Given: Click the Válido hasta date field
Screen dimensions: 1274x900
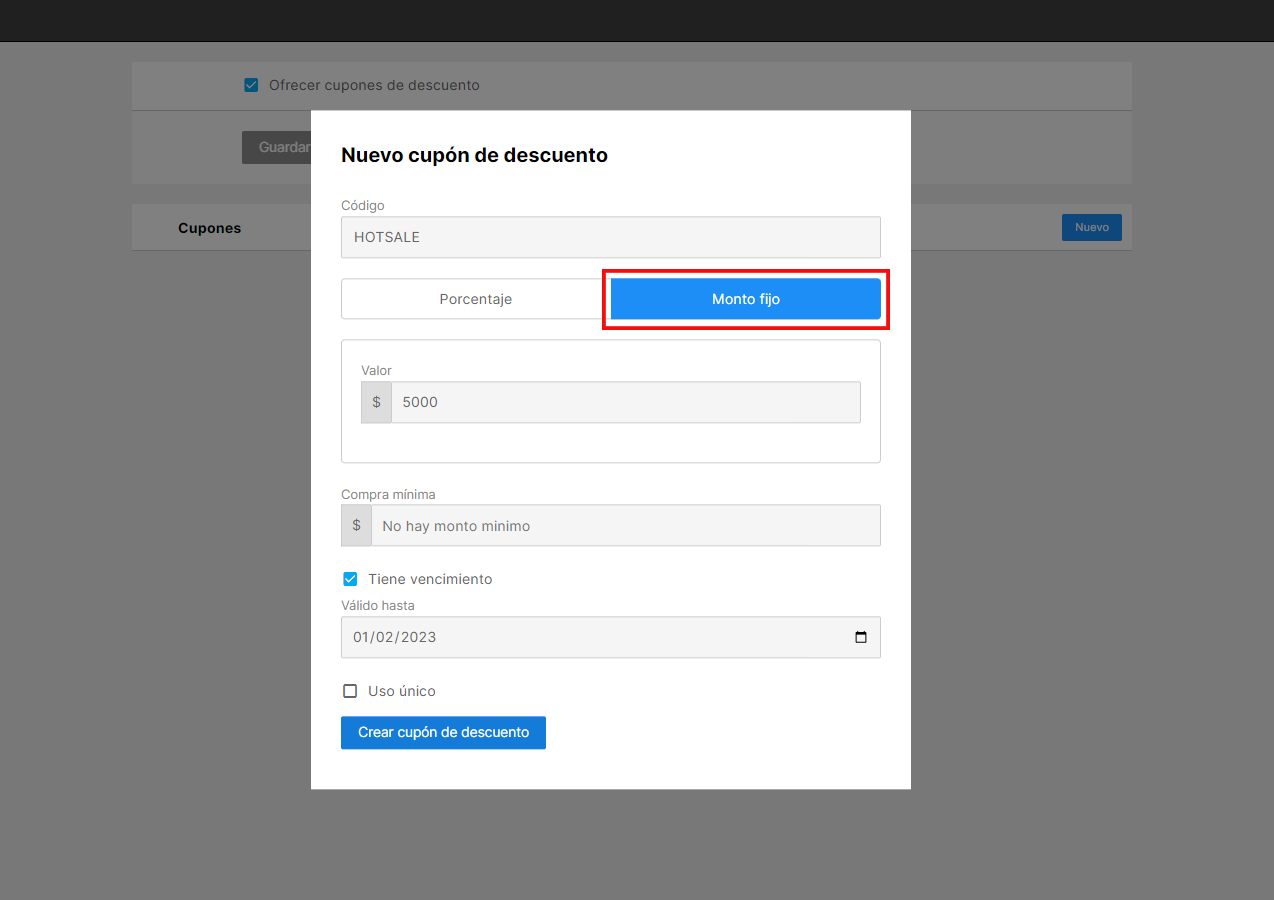Looking at the screenshot, I should tap(611, 637).
